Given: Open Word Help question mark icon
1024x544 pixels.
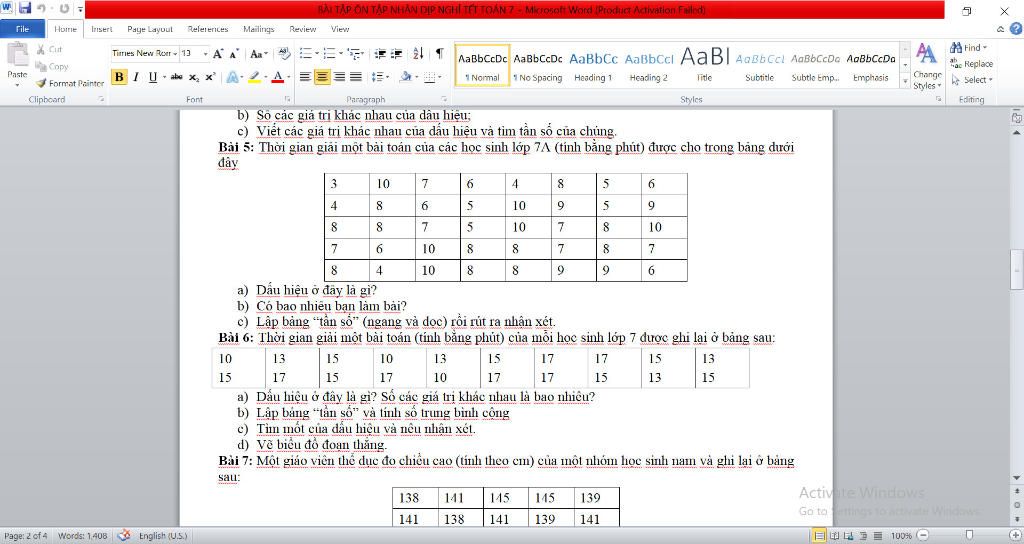Looking at the screenshot, I should [x=1016, y=29].
